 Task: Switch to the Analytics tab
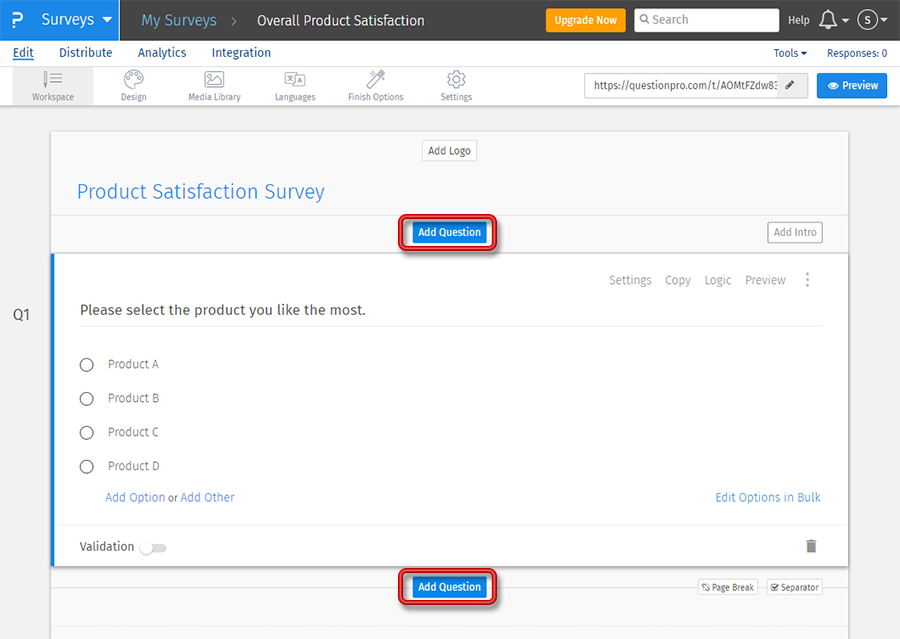pyautogui.click(x=161, y=52)
